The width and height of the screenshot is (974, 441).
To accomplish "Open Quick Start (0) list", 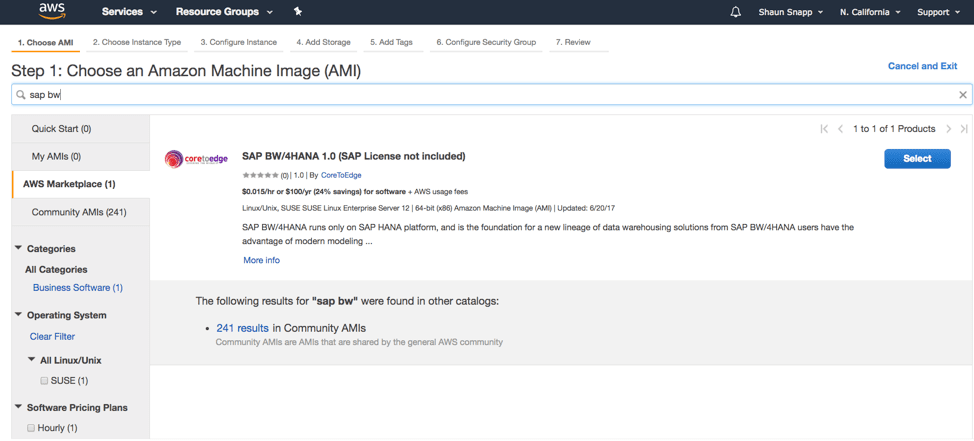I will (81, 129).
